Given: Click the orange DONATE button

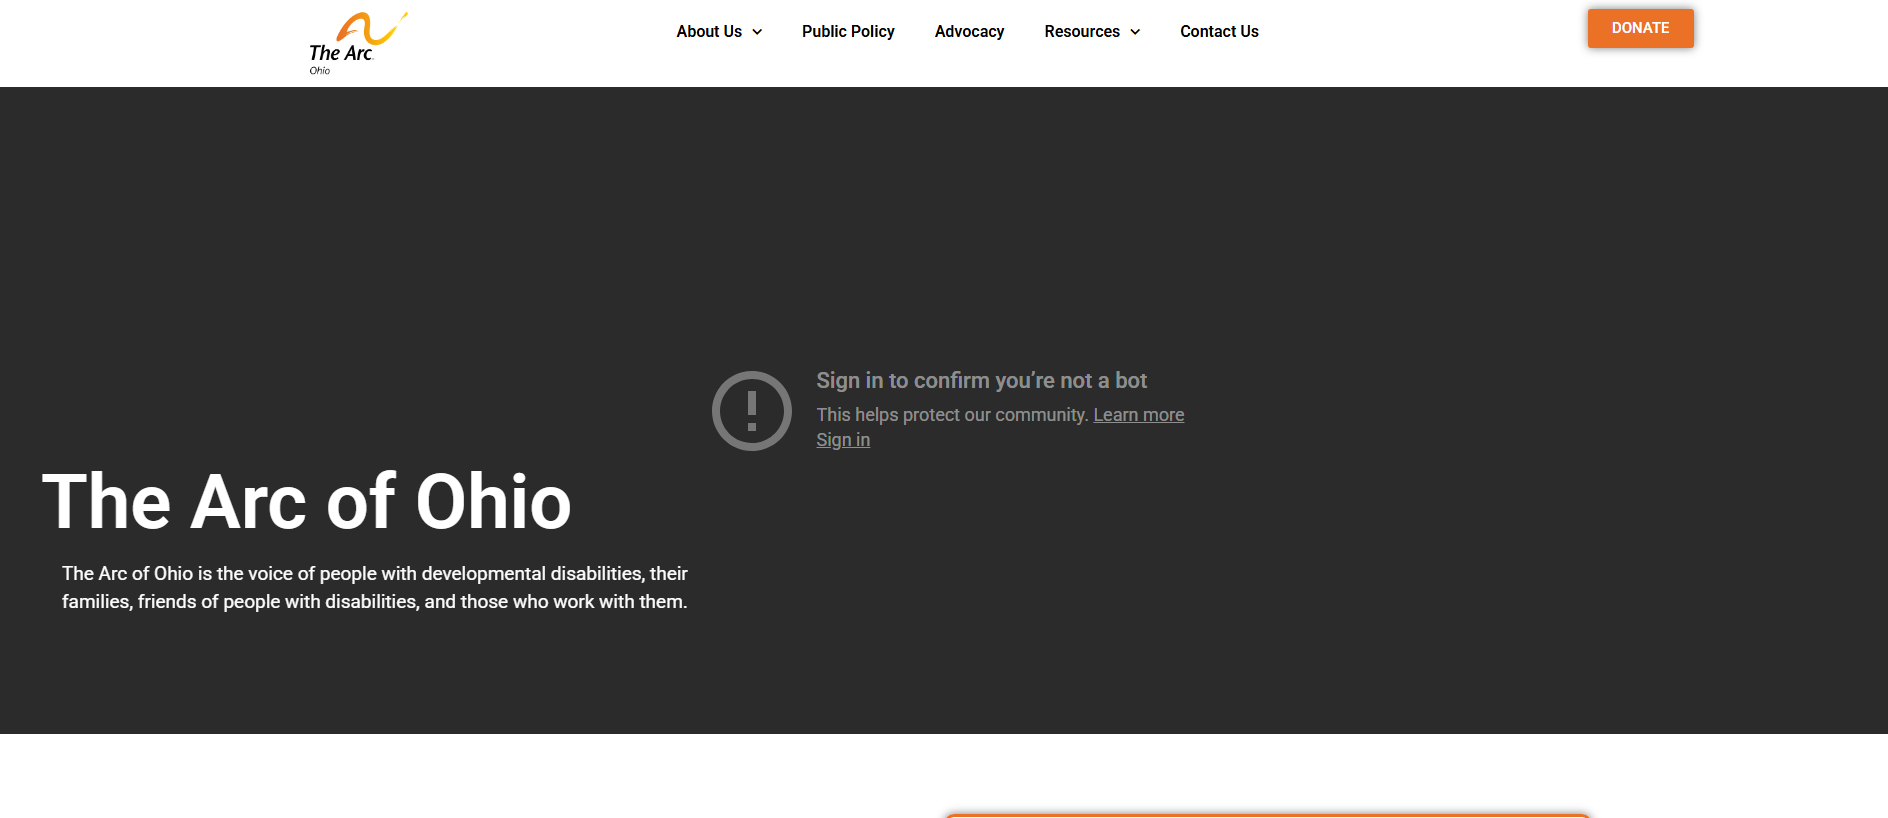Looking at the screenshot, I should (1640, 28).
